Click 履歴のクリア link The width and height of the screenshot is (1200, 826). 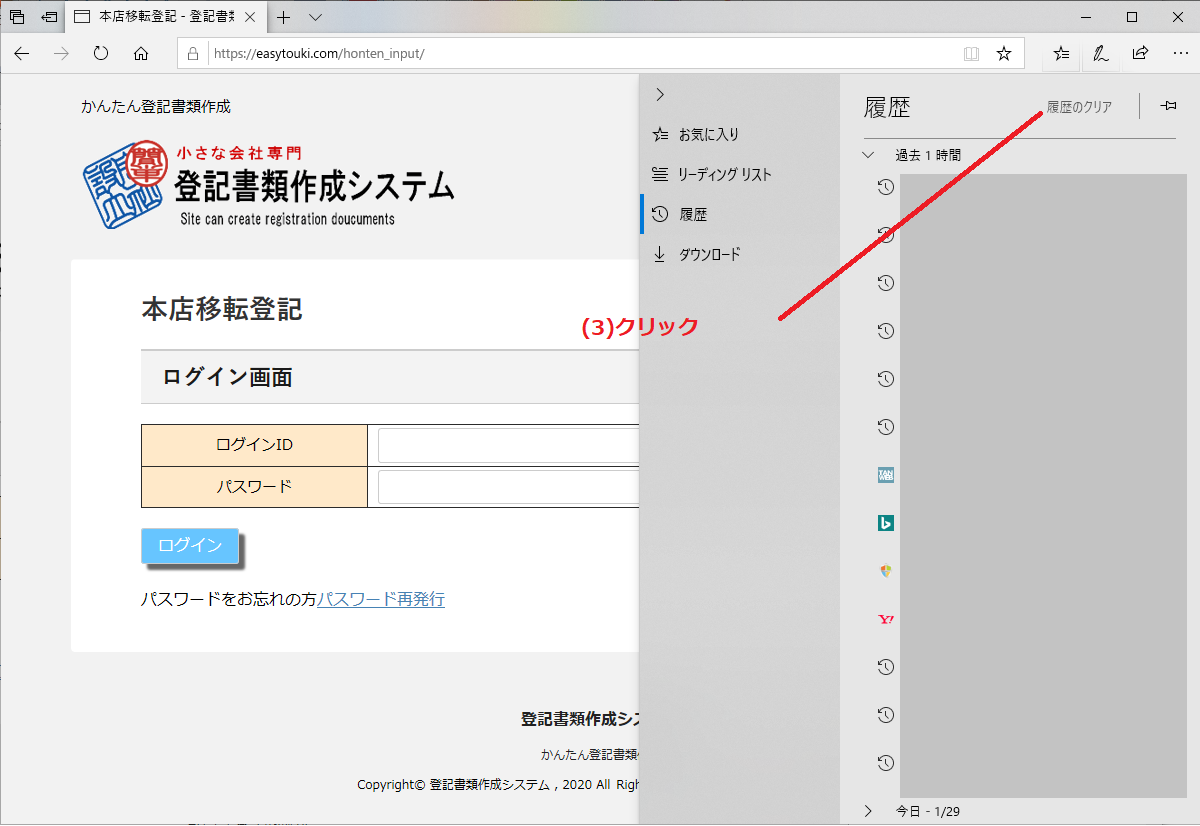coord(1079,107)
